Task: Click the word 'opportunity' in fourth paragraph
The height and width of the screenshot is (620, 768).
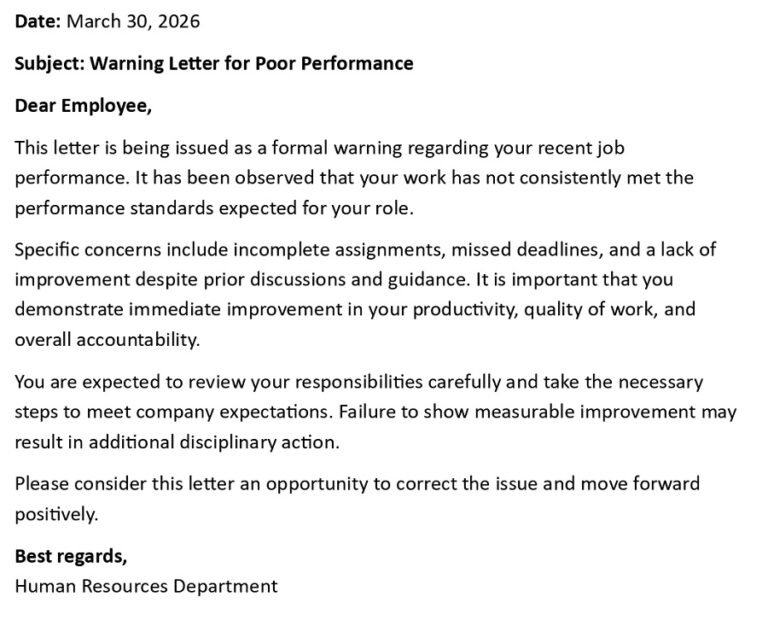Action: 316,484
